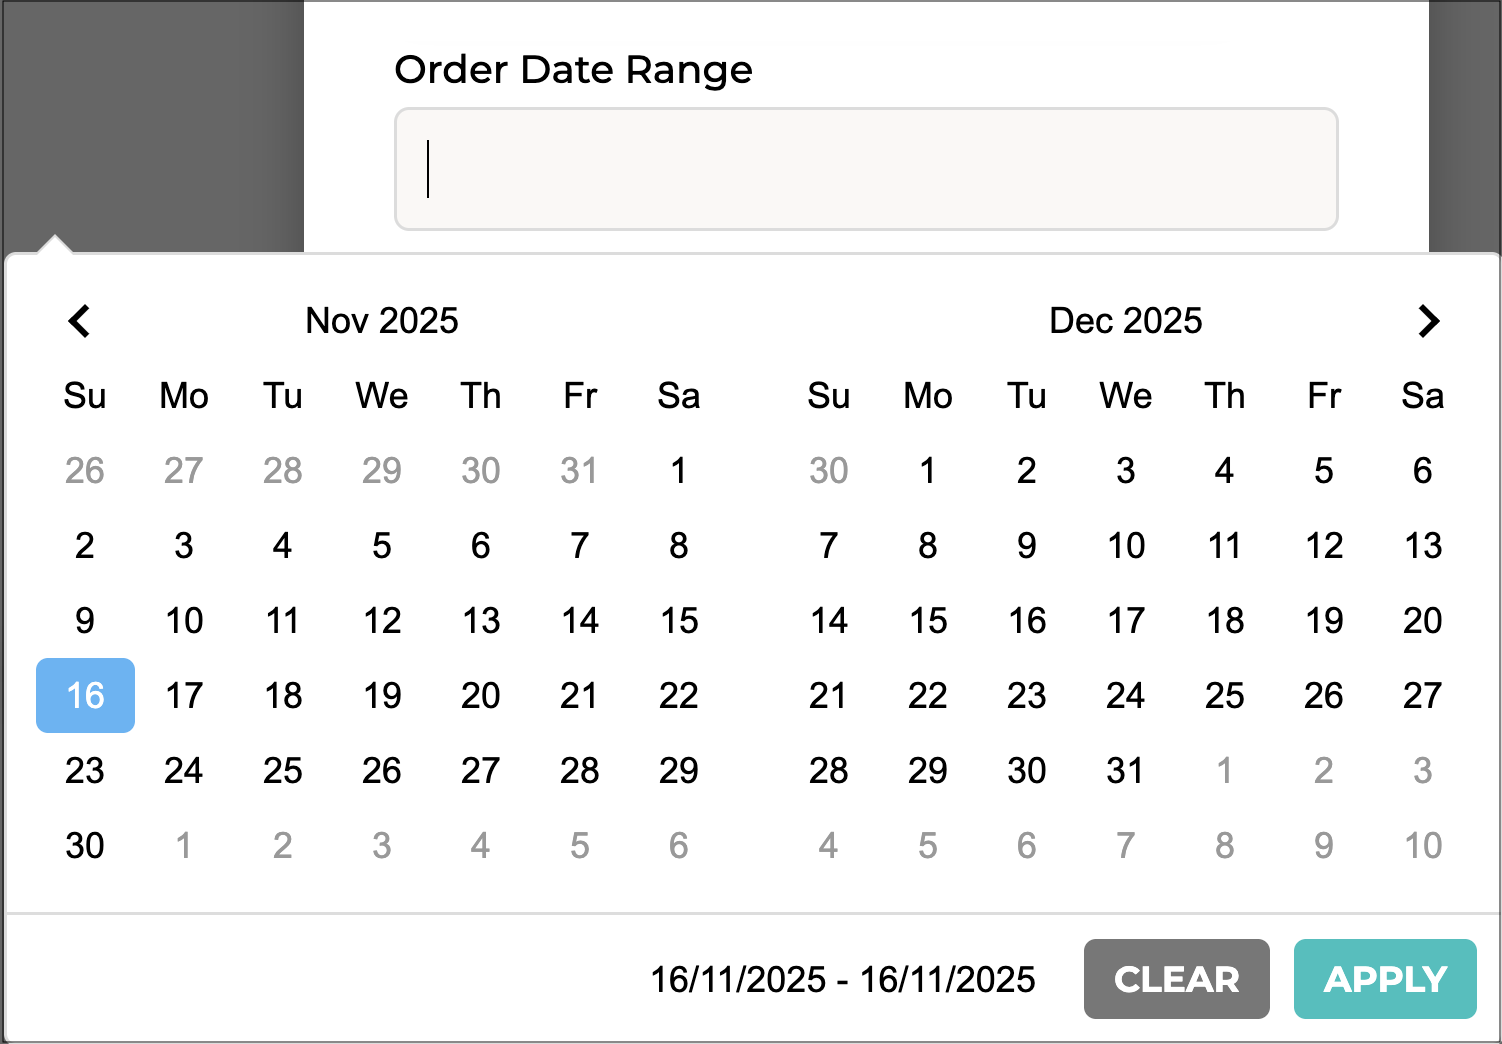1502x1044 pixels.
Task: Select the highlighted November 16 date
Action: (x=85, y=695)
